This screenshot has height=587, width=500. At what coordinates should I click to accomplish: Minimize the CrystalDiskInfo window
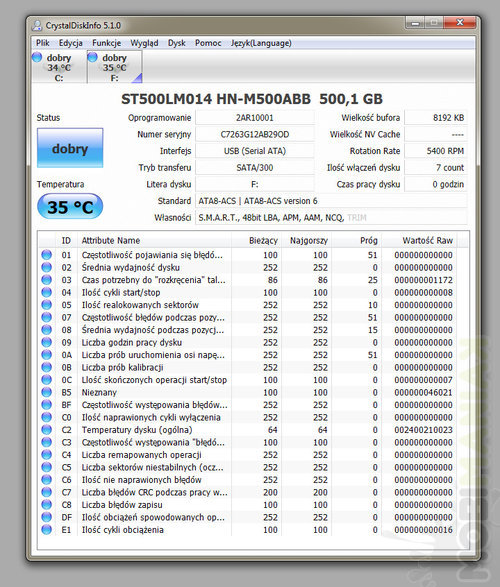pos(415,24)
